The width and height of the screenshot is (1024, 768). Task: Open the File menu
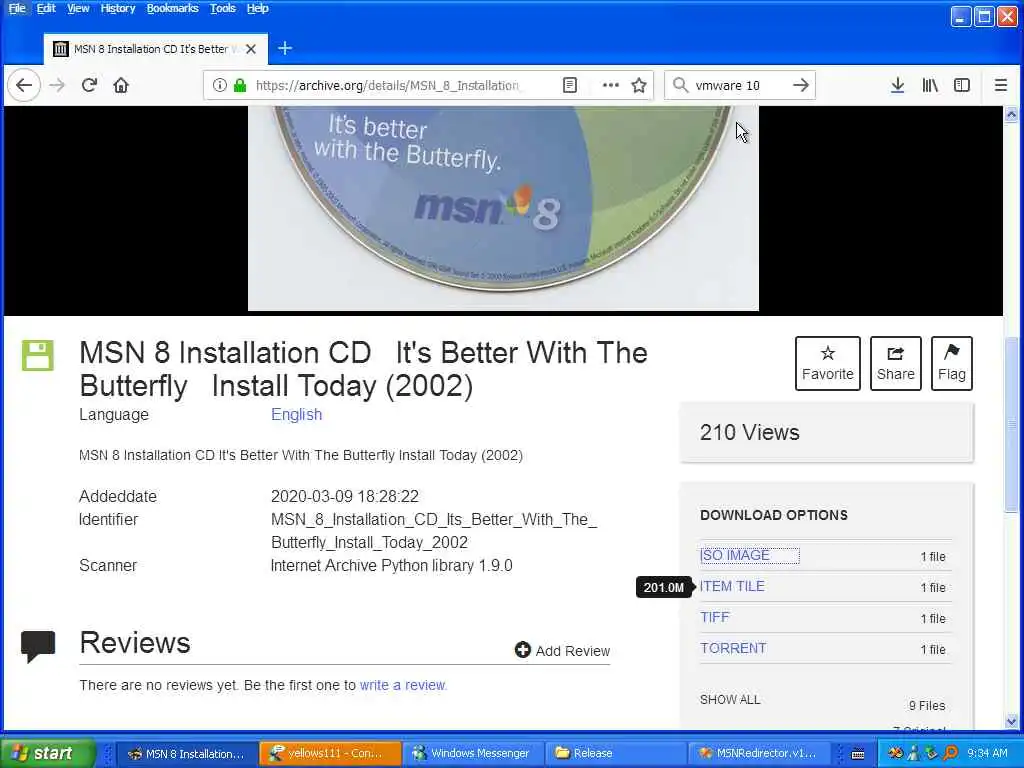click(16, 8)
